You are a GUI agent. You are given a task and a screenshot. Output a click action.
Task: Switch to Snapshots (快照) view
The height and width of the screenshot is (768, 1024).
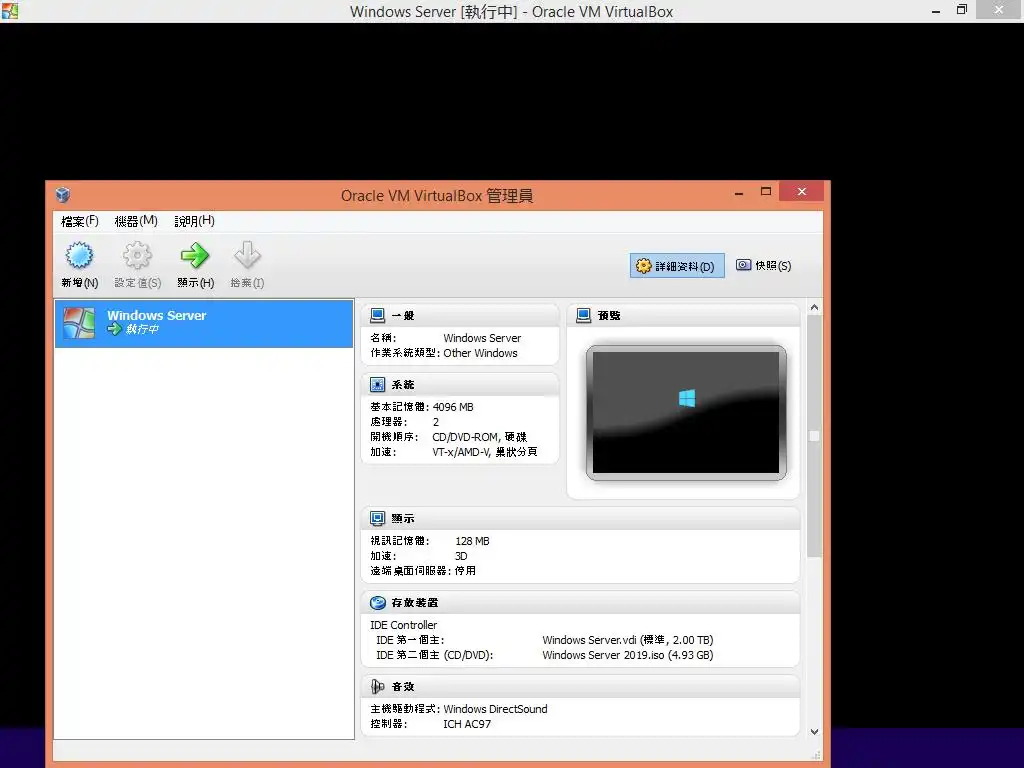click(764, 265)
